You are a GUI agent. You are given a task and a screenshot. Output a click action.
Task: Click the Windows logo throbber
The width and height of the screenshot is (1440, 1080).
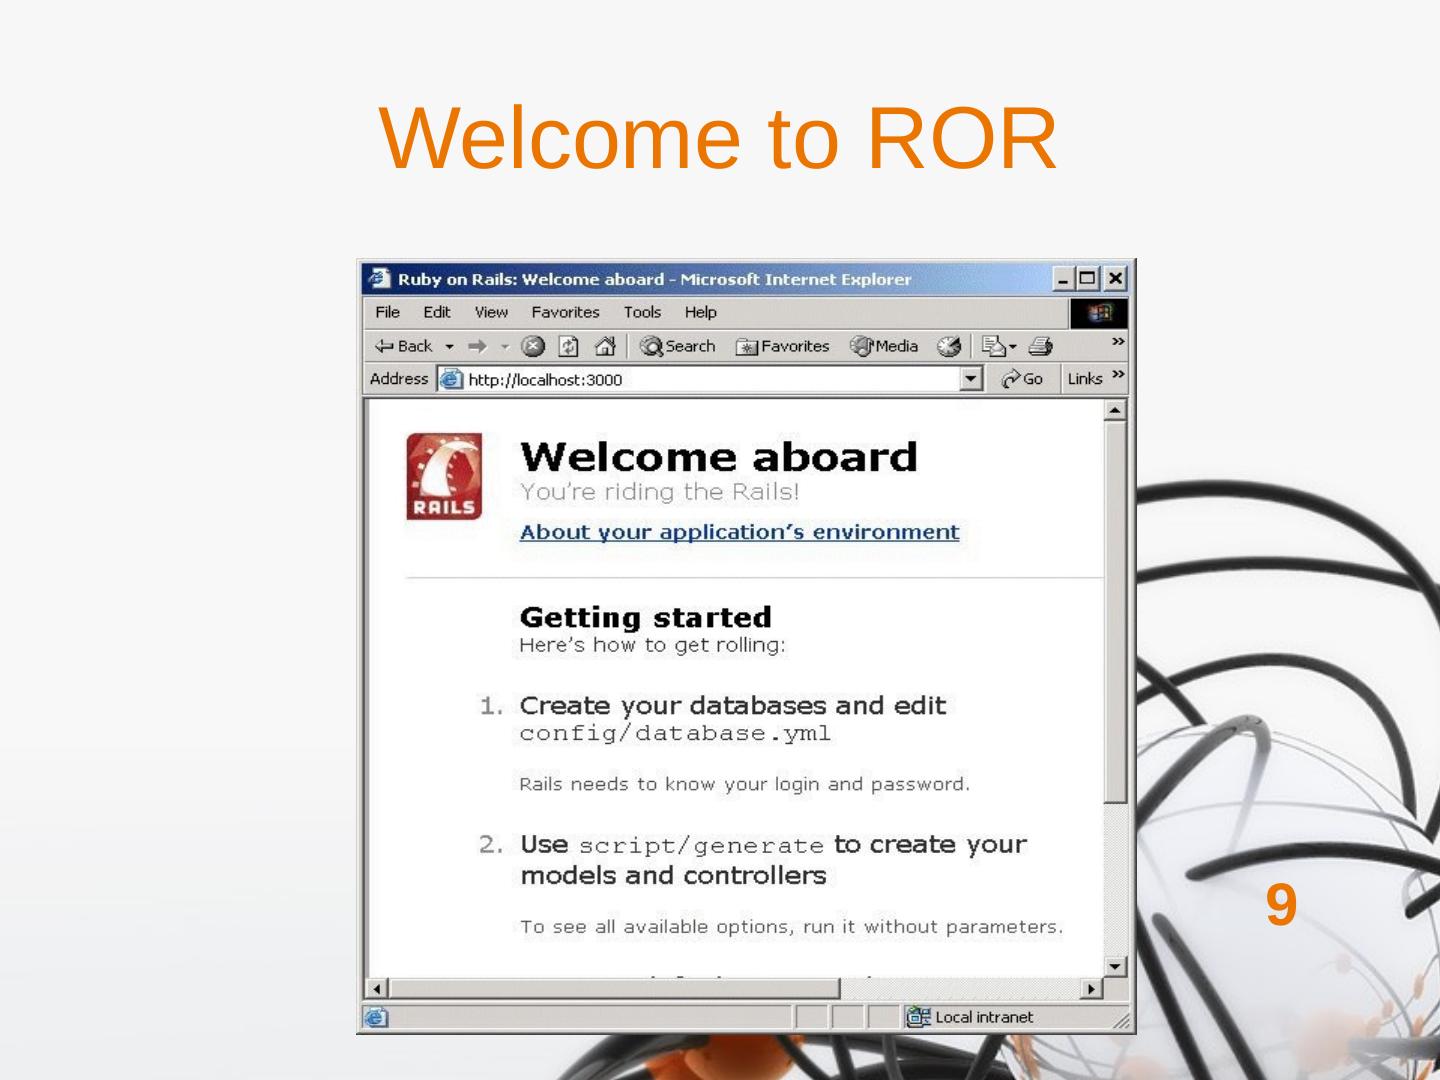(x=1099, y=313)
